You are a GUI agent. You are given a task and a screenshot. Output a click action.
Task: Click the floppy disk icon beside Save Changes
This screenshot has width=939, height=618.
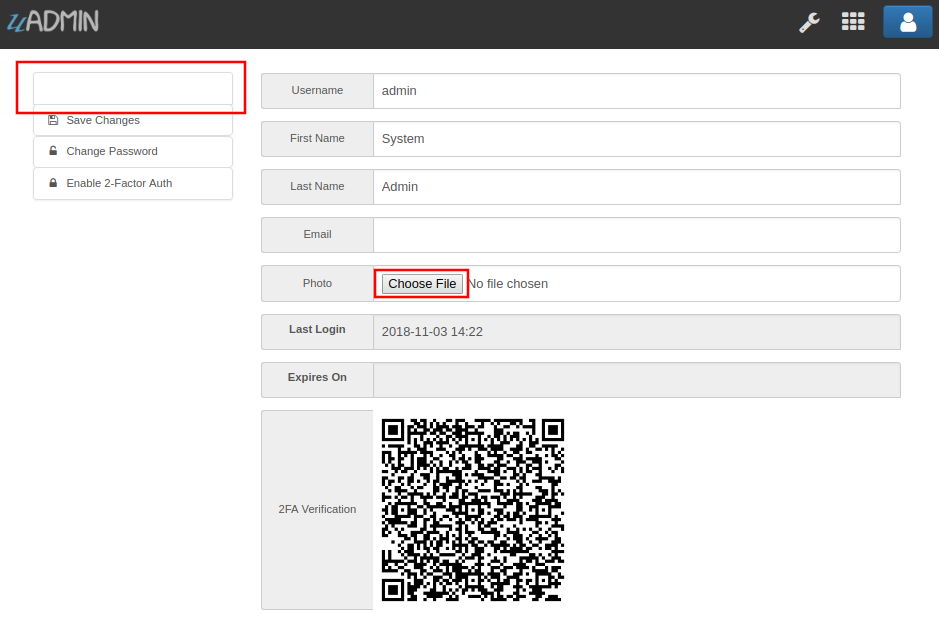click(53, 120)
